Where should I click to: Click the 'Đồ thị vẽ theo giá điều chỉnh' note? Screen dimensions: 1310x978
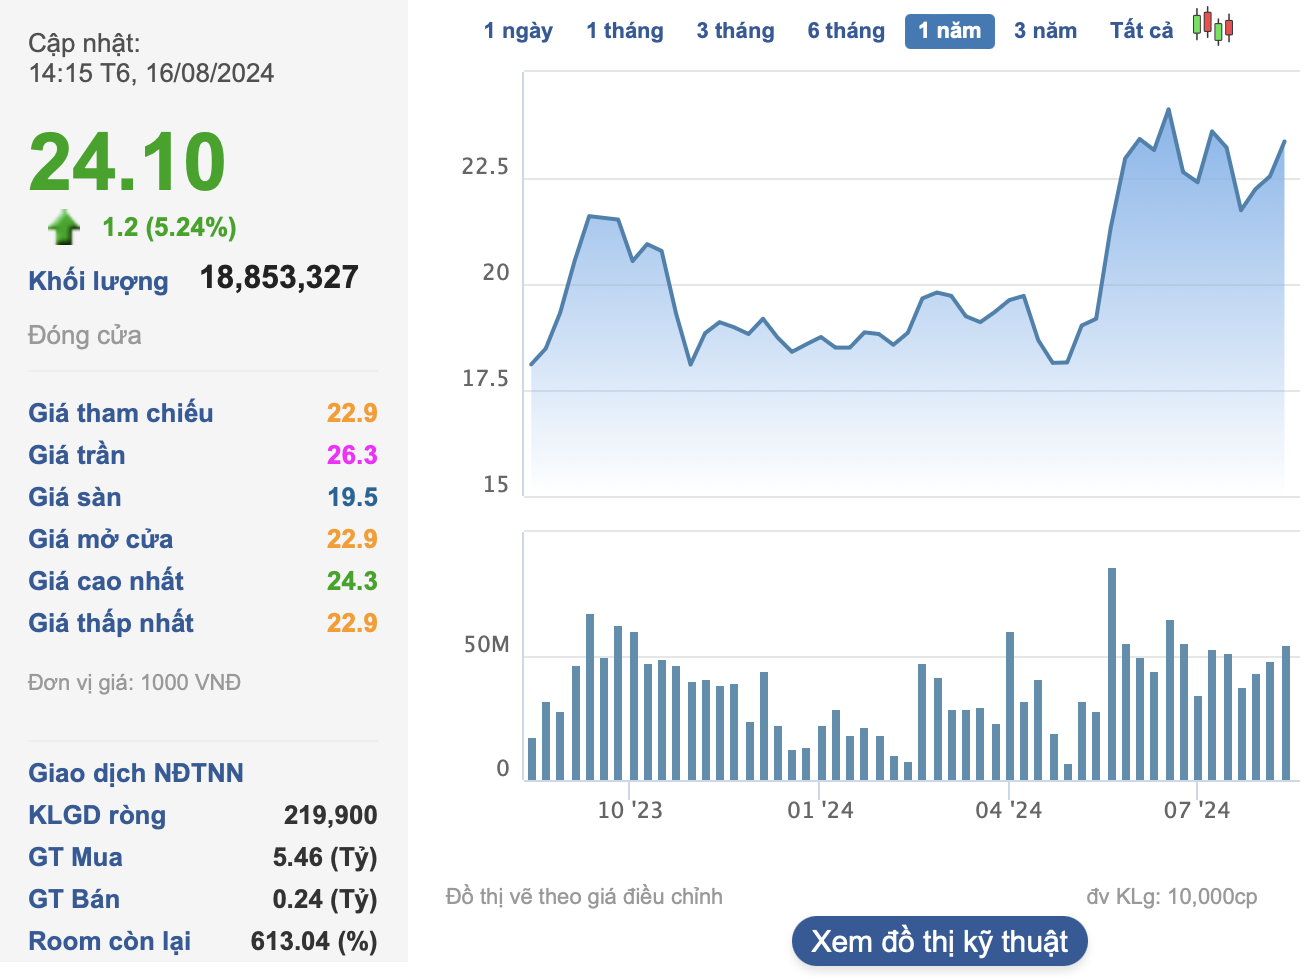[x=584, y=897]
